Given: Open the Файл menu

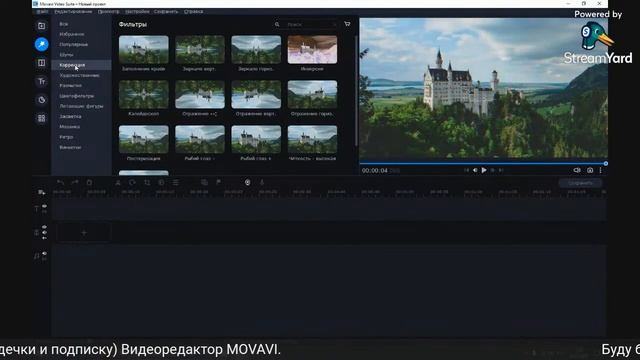Looking at the screenshot, I should pyautogui.click(x=42, y=12).
